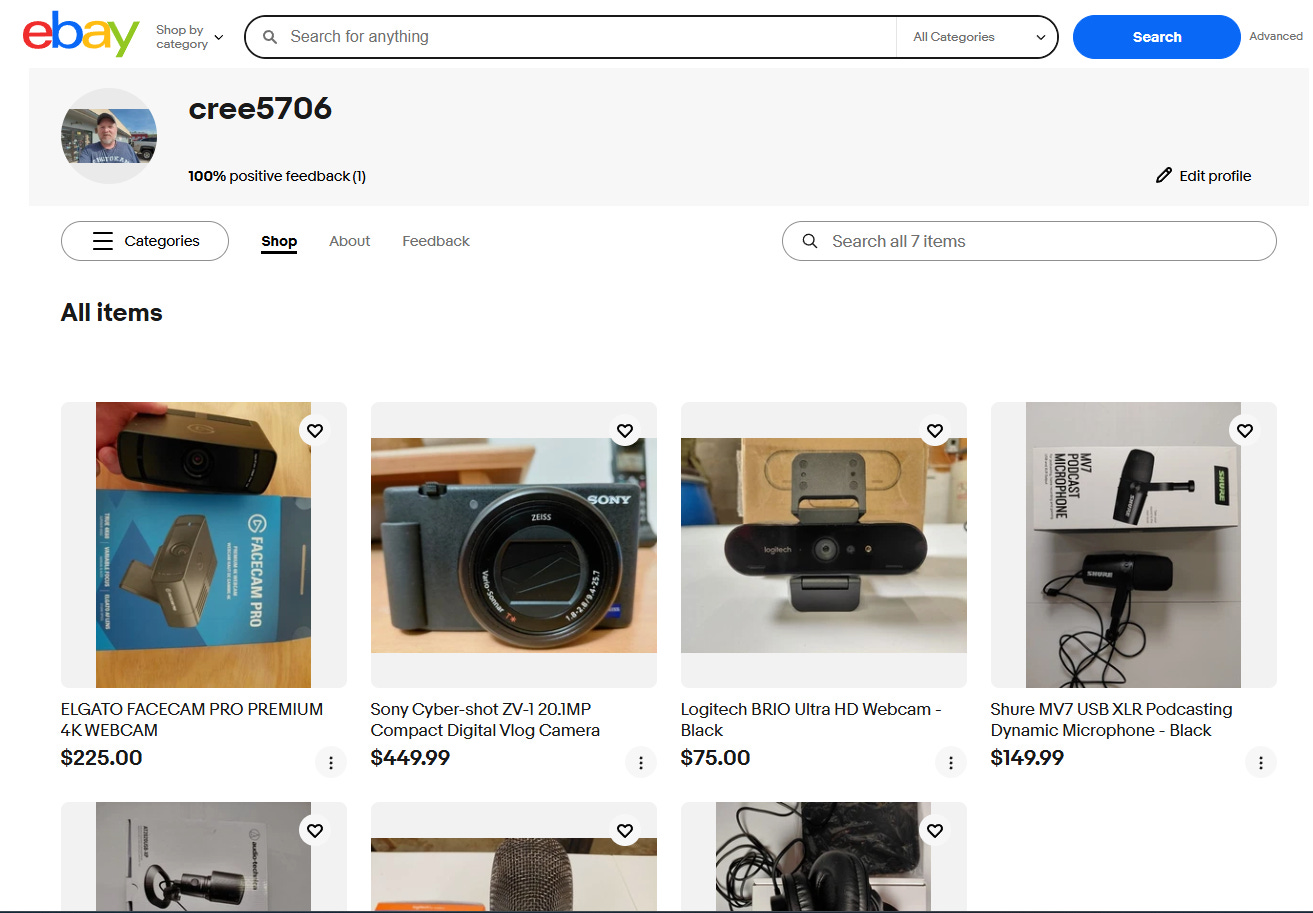
Task: Switch to the About tab
Action: (350, 241)
